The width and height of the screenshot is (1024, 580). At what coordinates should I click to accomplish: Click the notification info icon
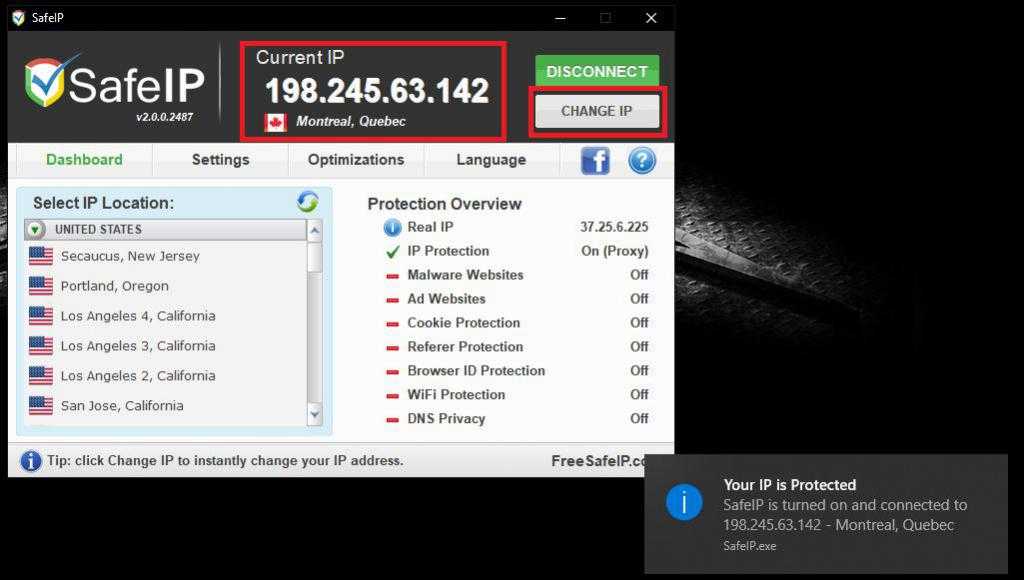[x=684, y=503]
